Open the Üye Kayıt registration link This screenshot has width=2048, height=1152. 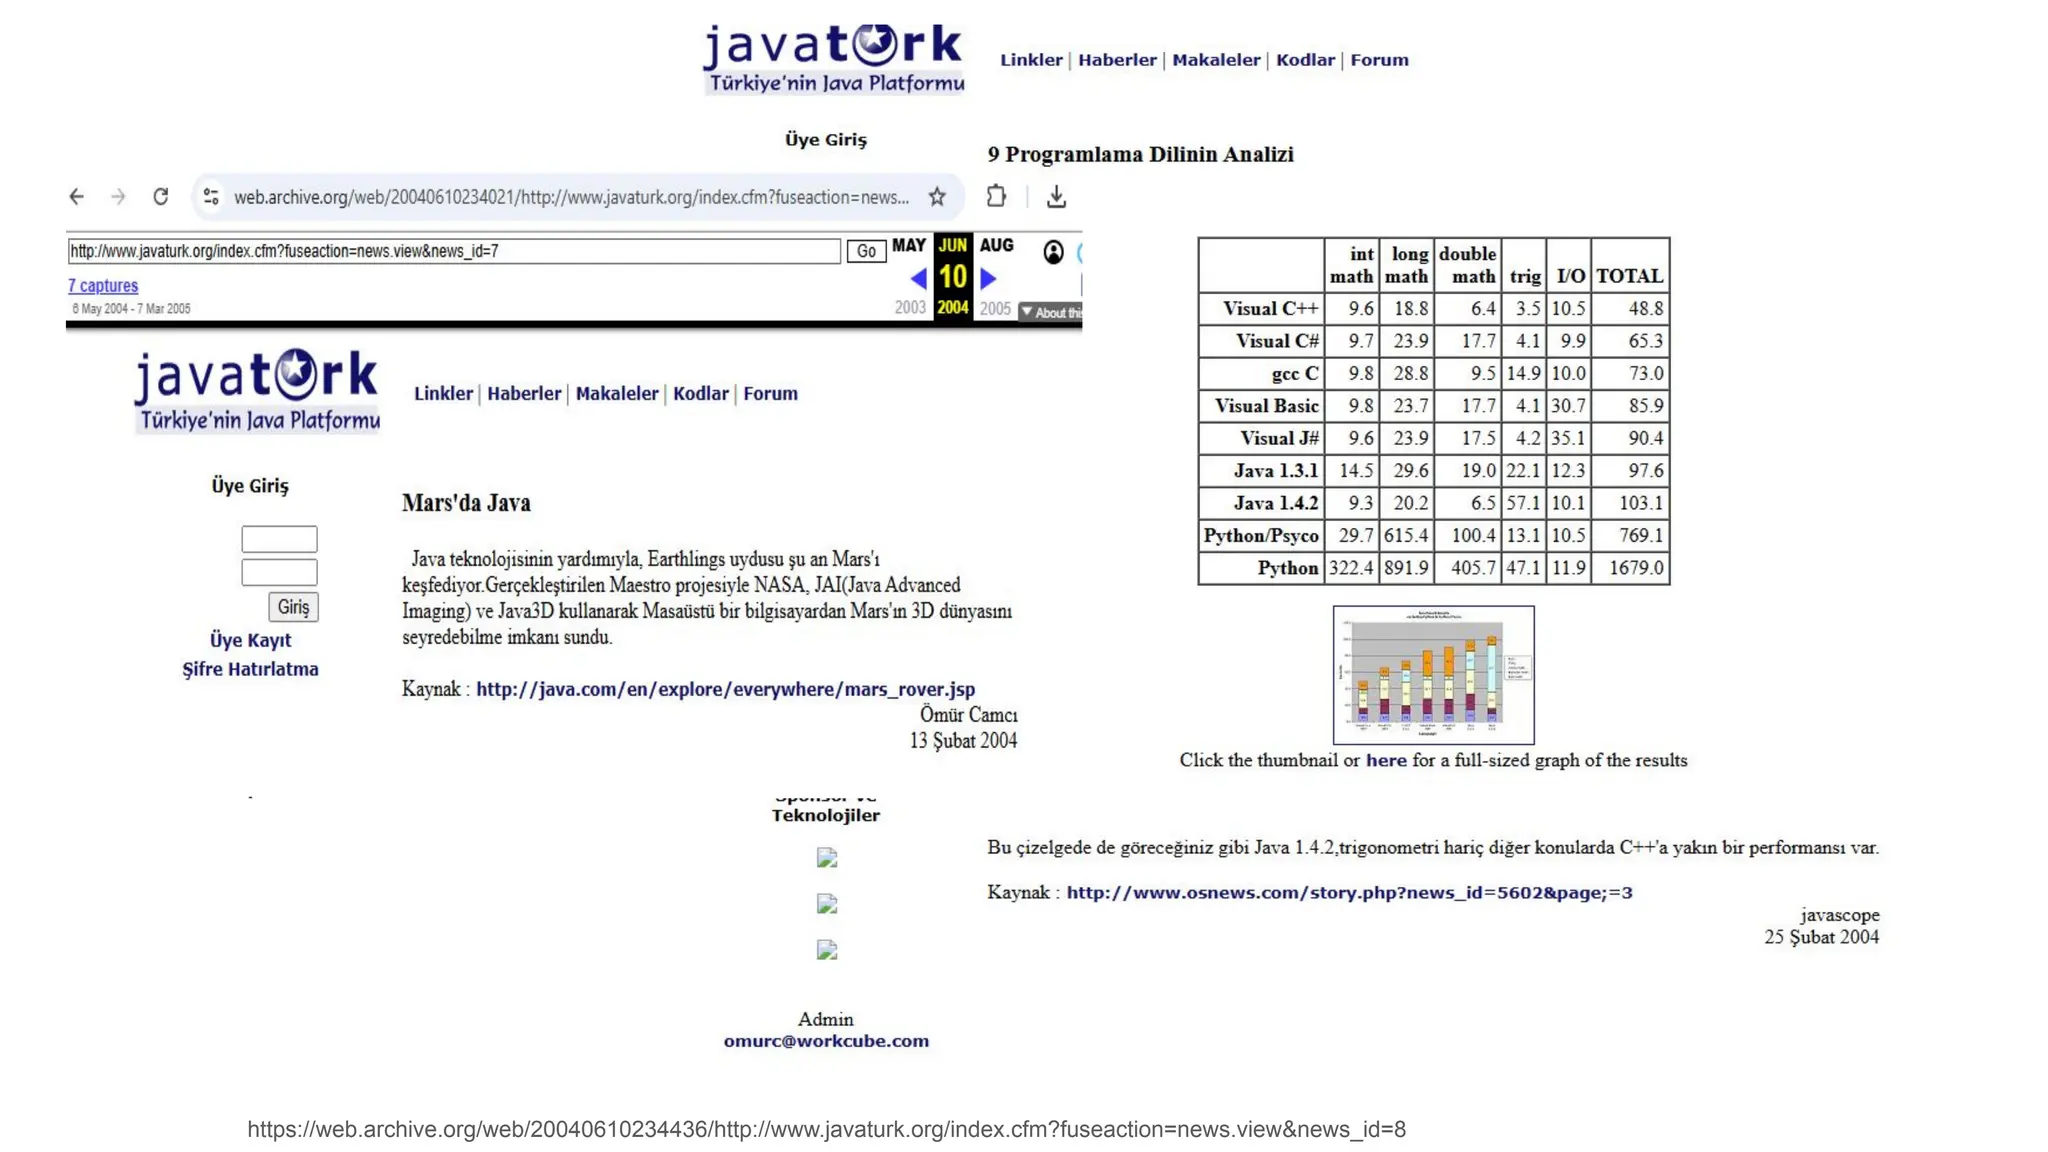pos(250,640)
